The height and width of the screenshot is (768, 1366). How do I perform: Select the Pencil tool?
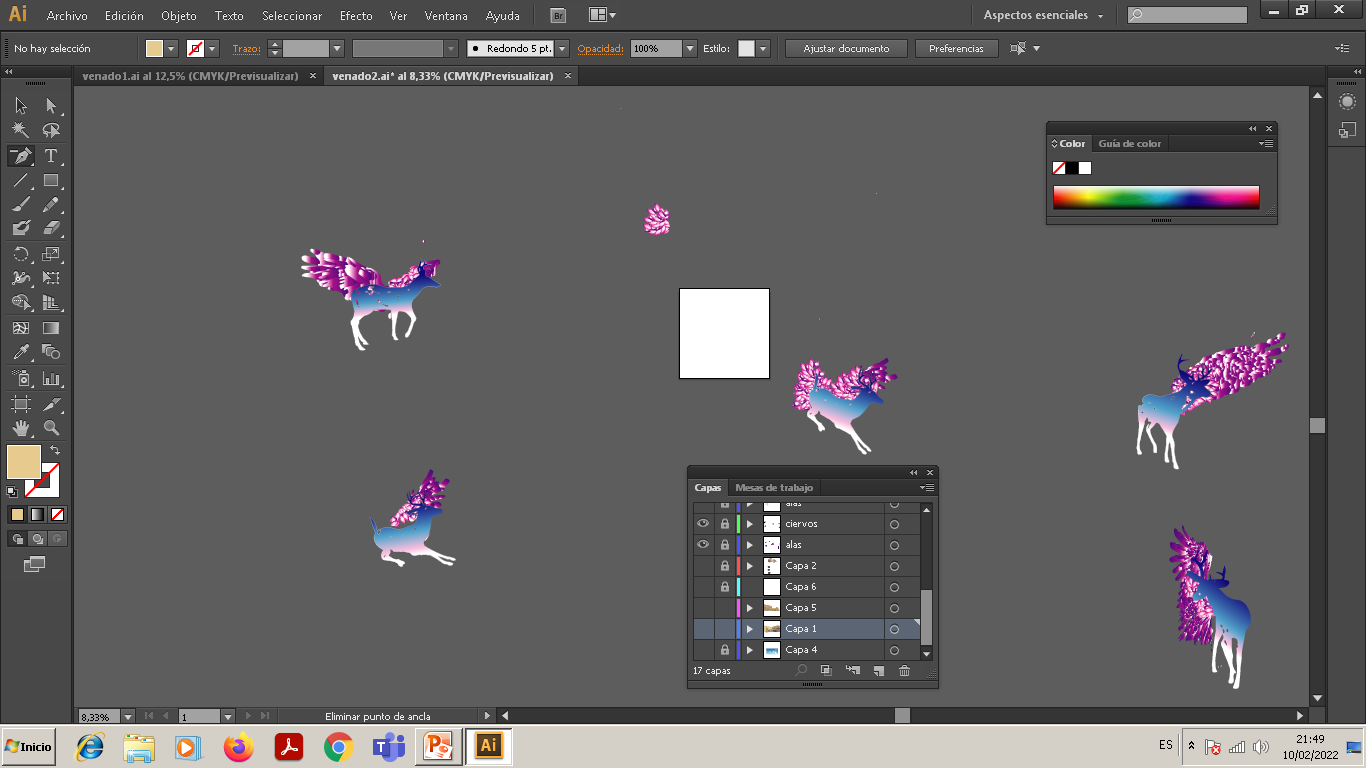[51, 205]
